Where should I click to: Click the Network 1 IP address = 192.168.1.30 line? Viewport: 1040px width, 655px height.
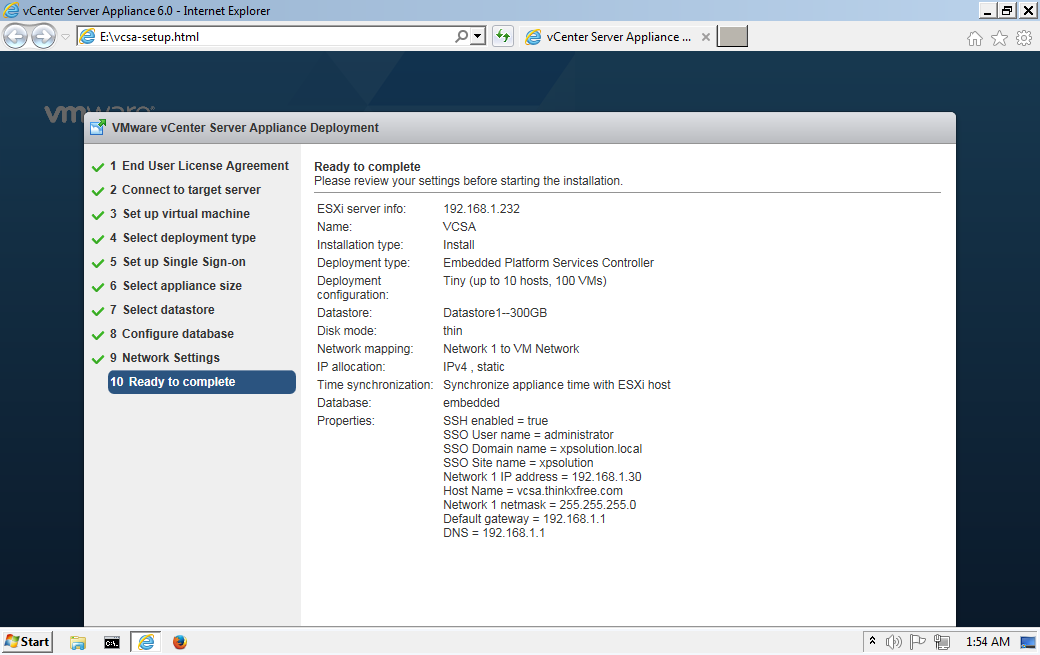pyautogui.click(x=542, y=477)
